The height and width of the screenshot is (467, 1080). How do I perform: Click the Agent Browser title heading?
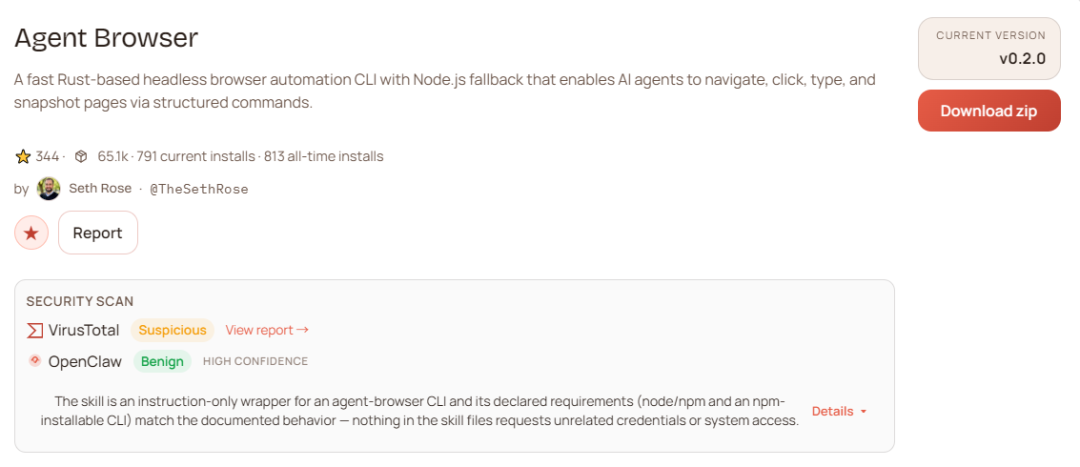click(x=106, y=38)
